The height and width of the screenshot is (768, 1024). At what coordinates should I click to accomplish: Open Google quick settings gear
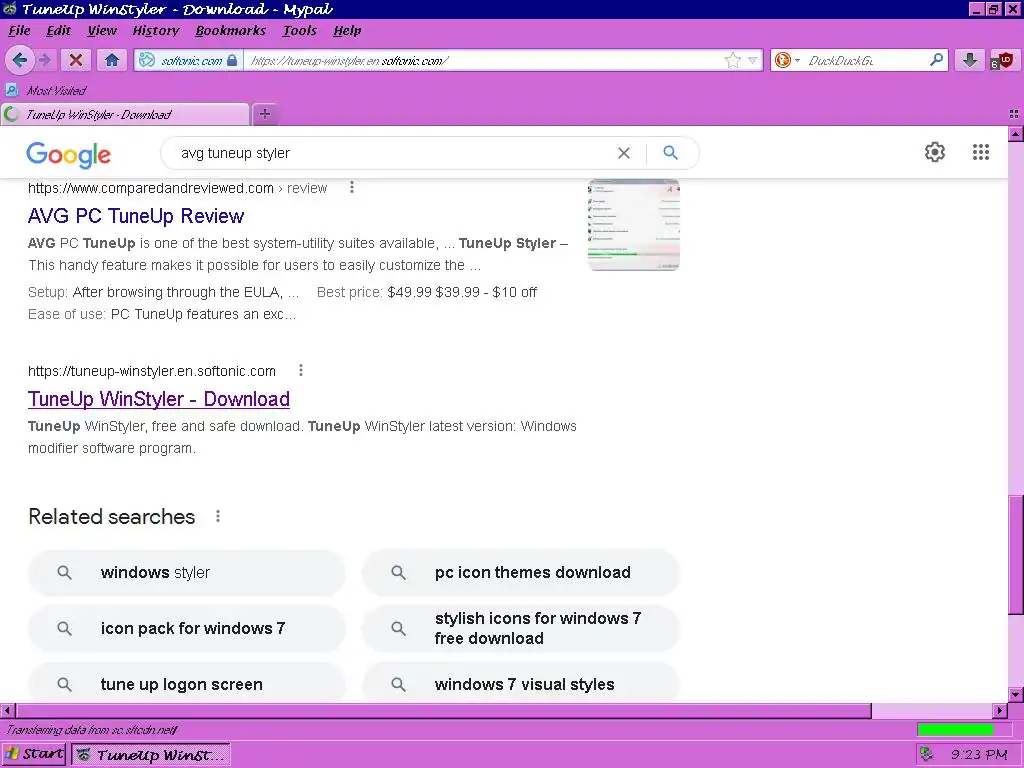[935, 152]
